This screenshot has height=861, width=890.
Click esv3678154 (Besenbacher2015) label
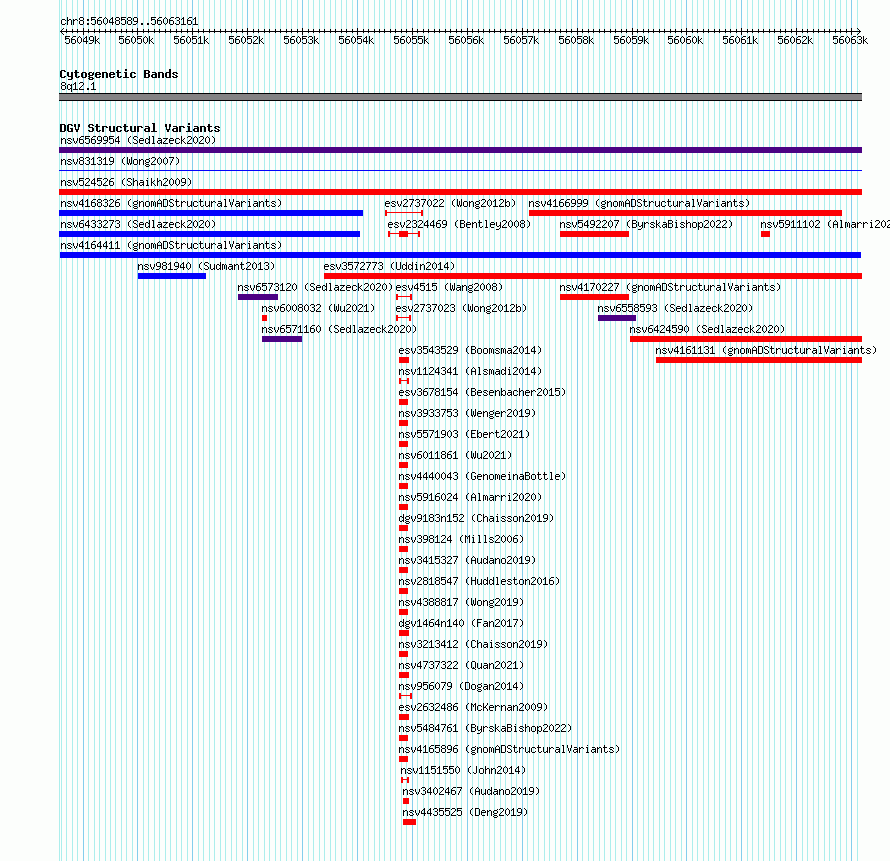click(x=482, y=392)
